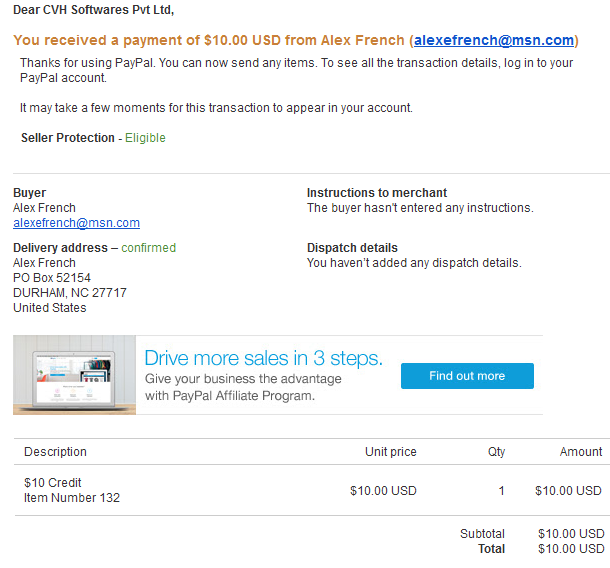Screen dimensions: 610x568
Task: Click the Instructions to merchant heading
Action: [x=377, y=193]
